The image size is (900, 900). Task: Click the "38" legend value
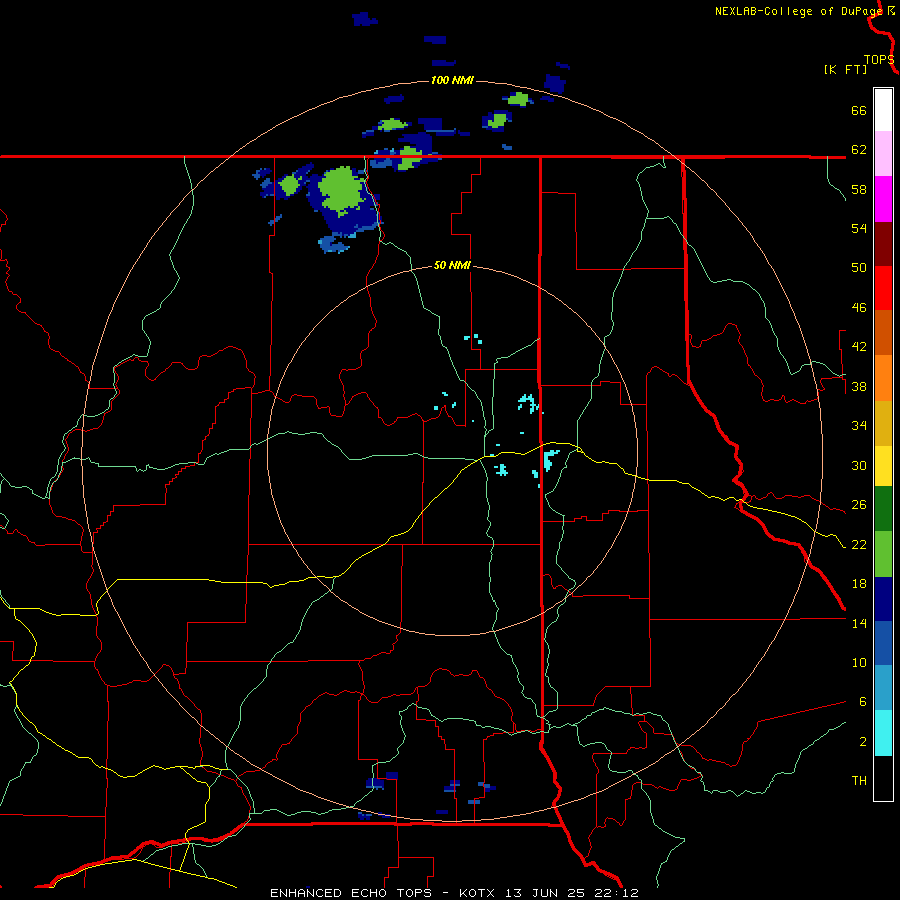pyautogui.click(x=859, y=386)
